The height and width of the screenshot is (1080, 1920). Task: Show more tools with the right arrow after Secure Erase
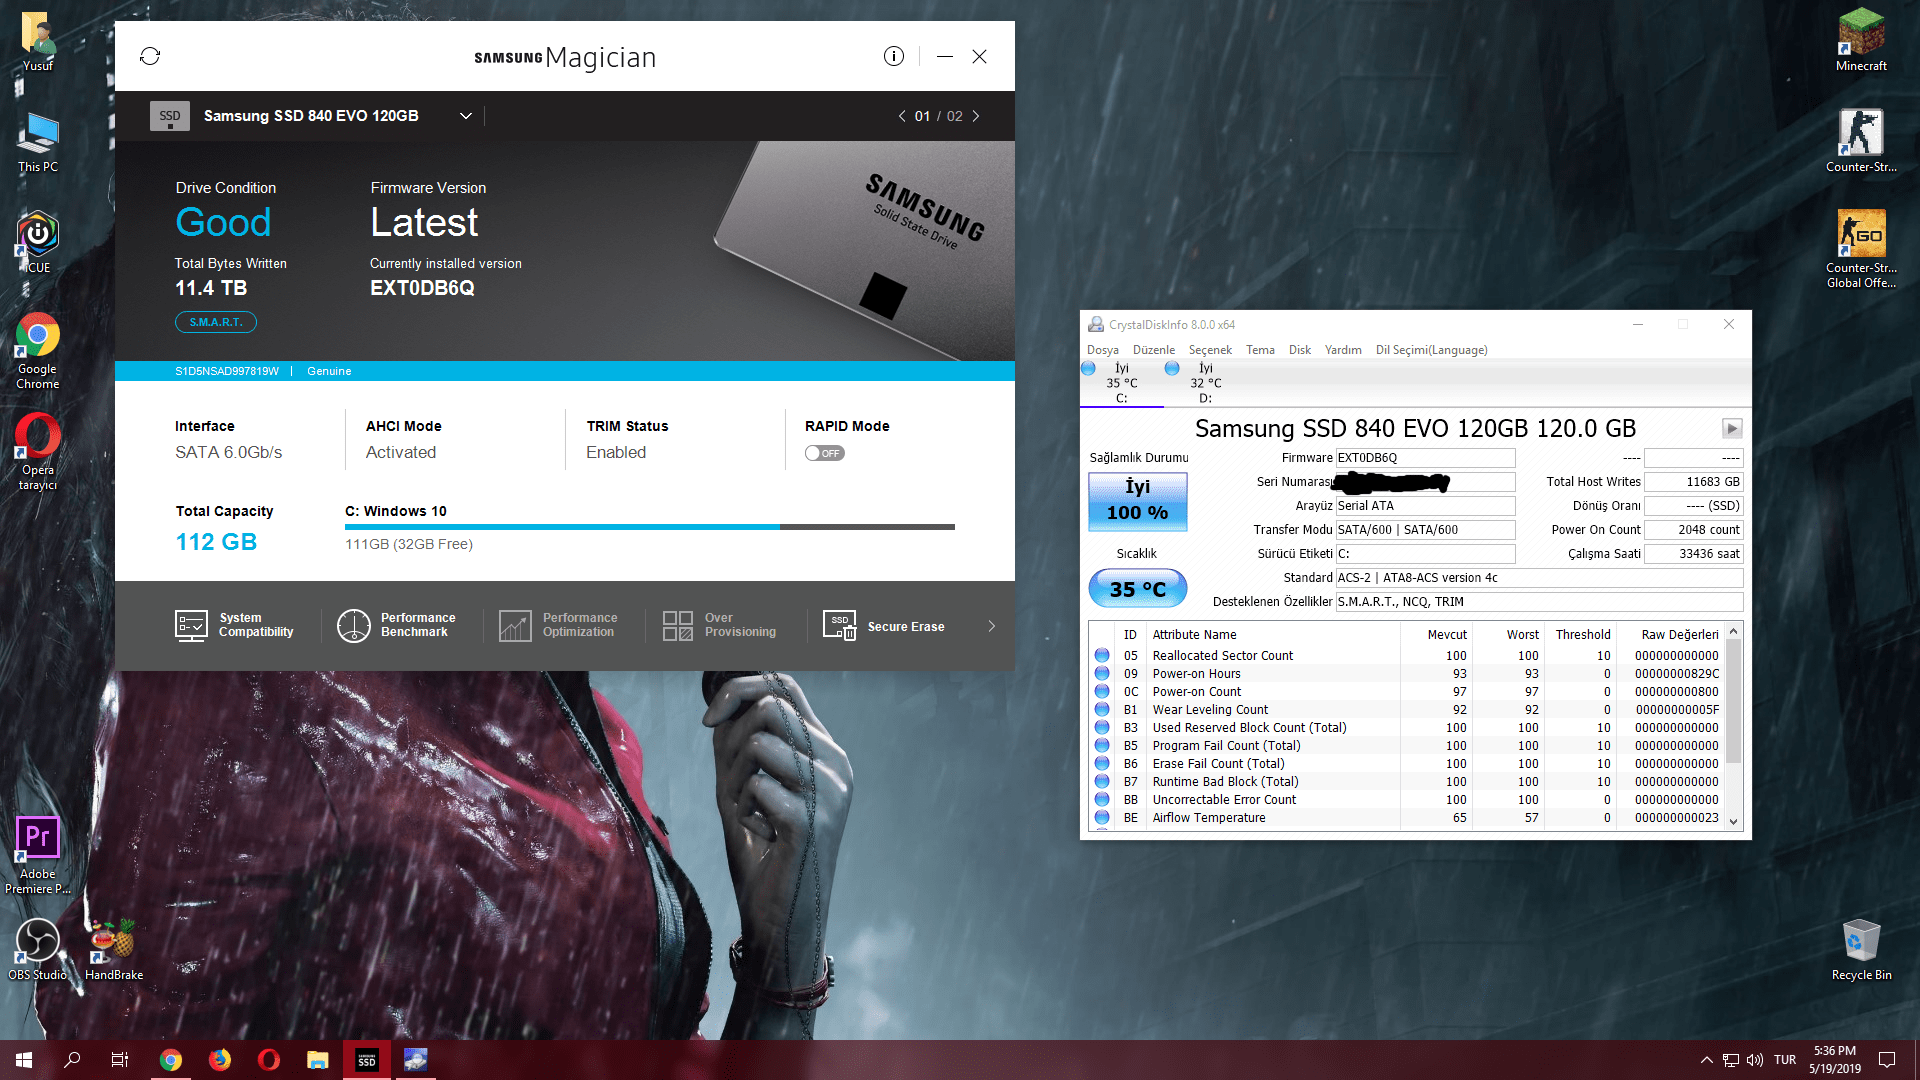[x=992, y=626]
